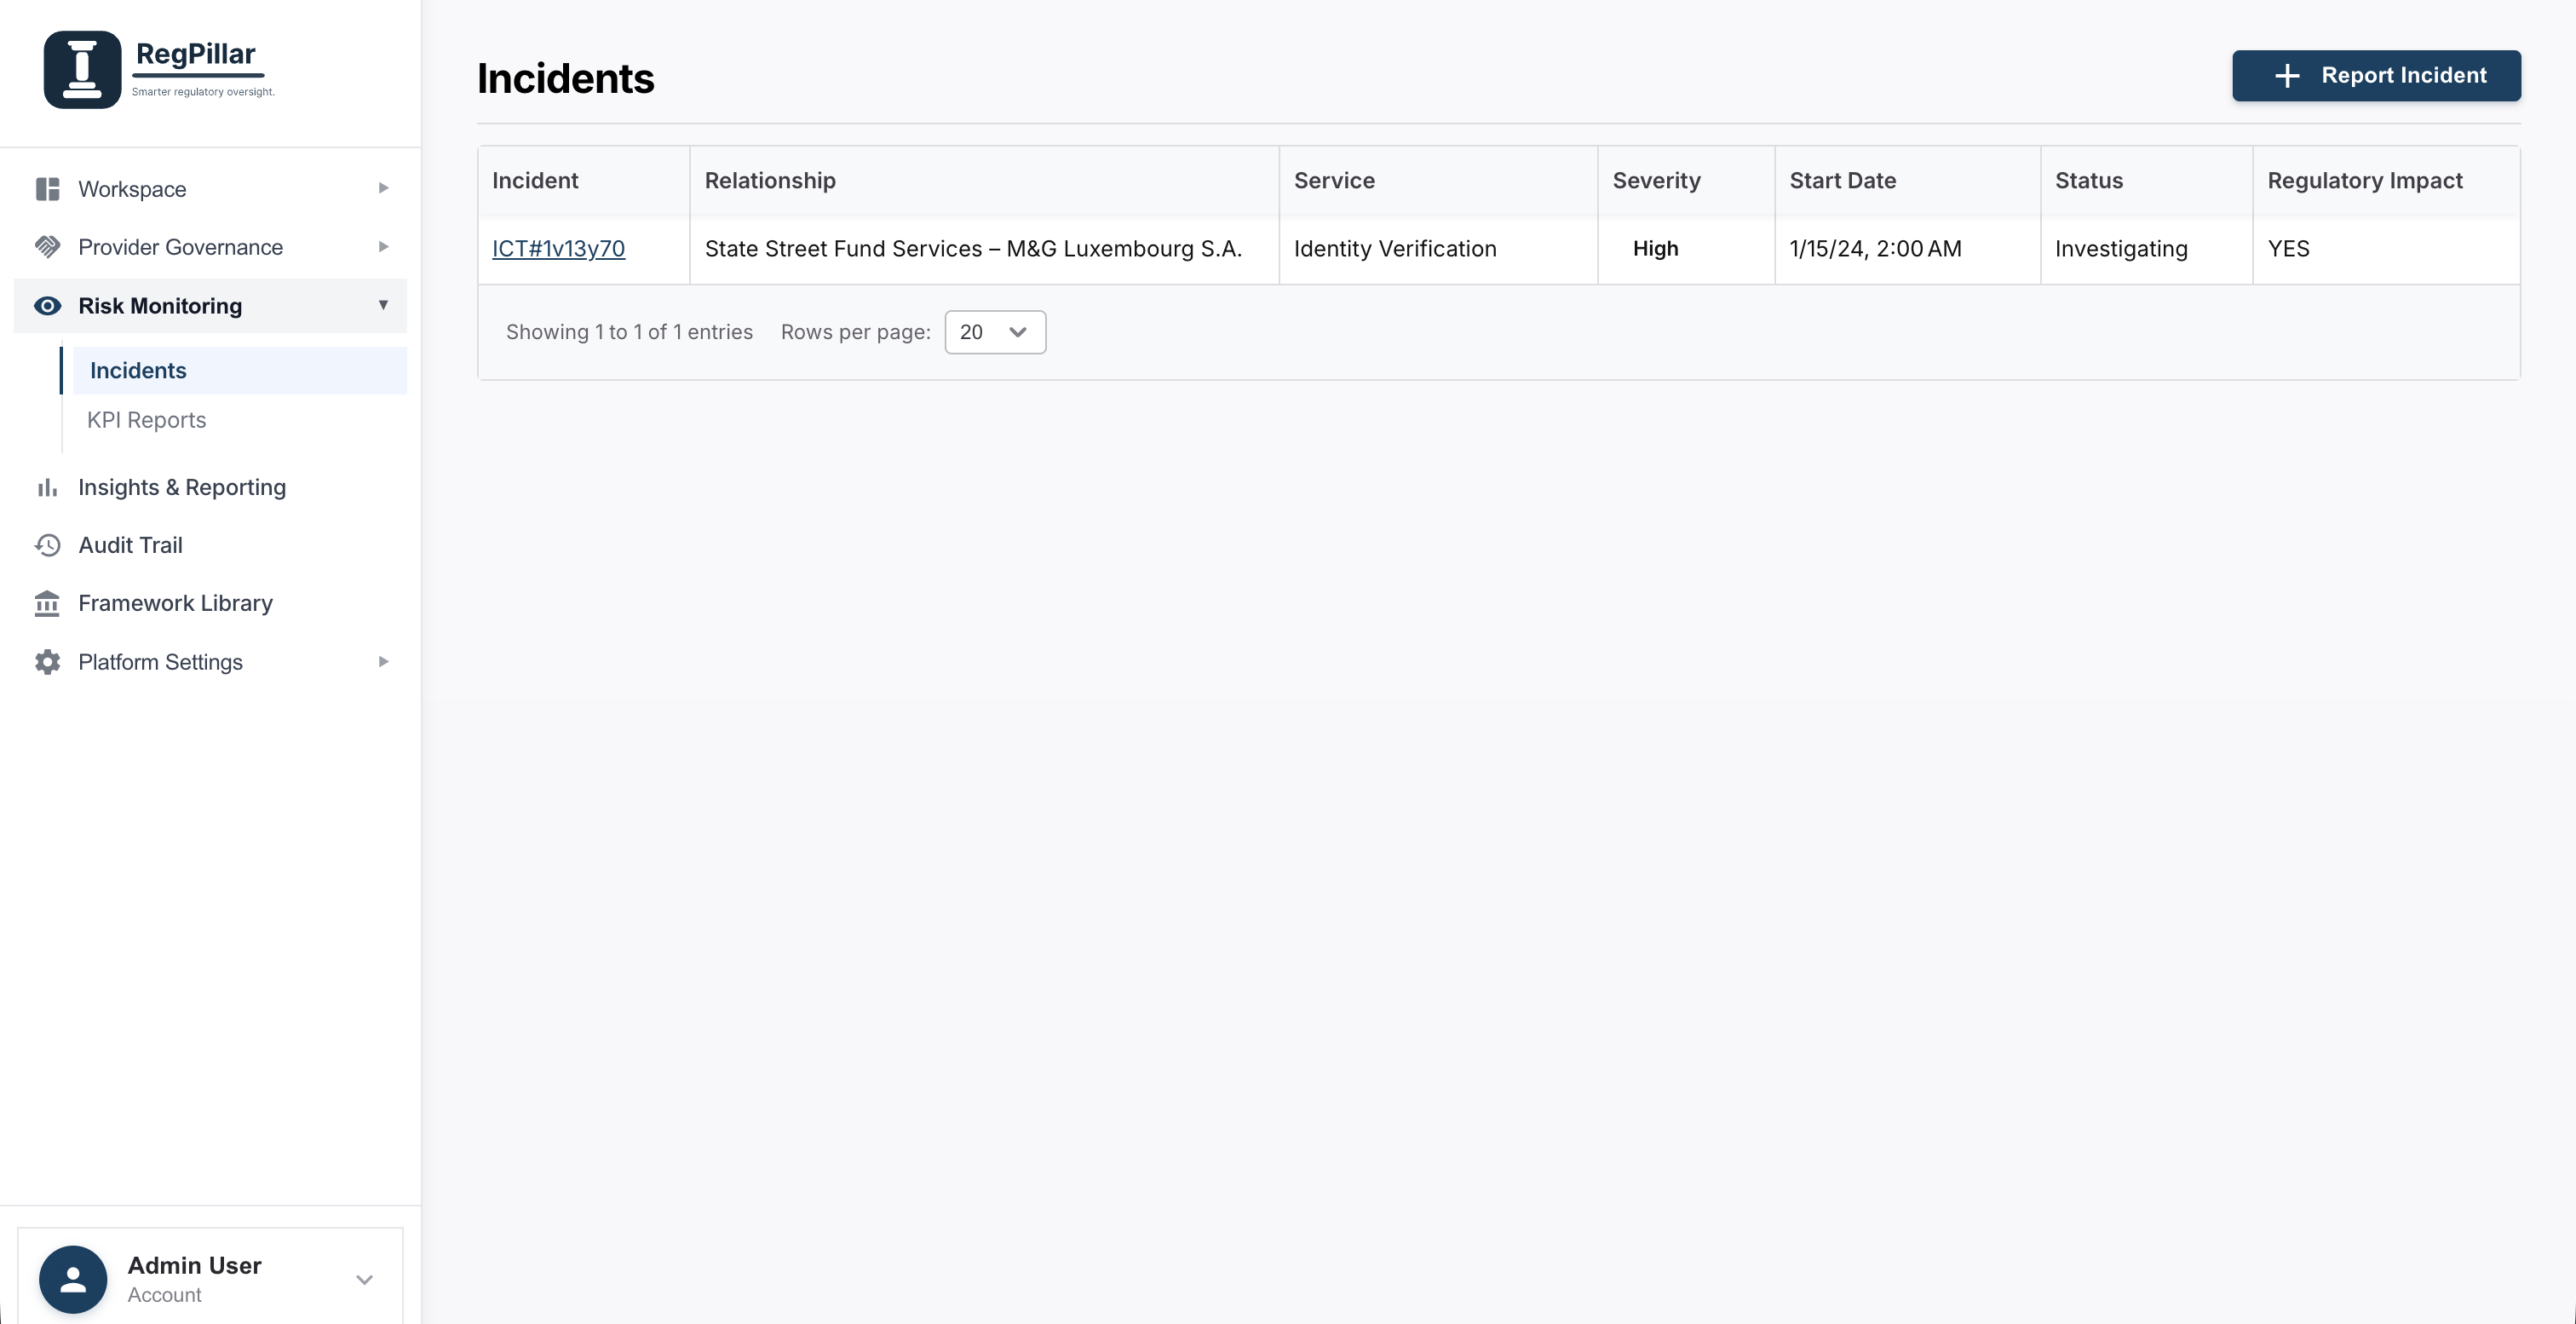Collapse the Risk Monitoring section
This screenshot has width=2576, height=1324.
point(383,306)
